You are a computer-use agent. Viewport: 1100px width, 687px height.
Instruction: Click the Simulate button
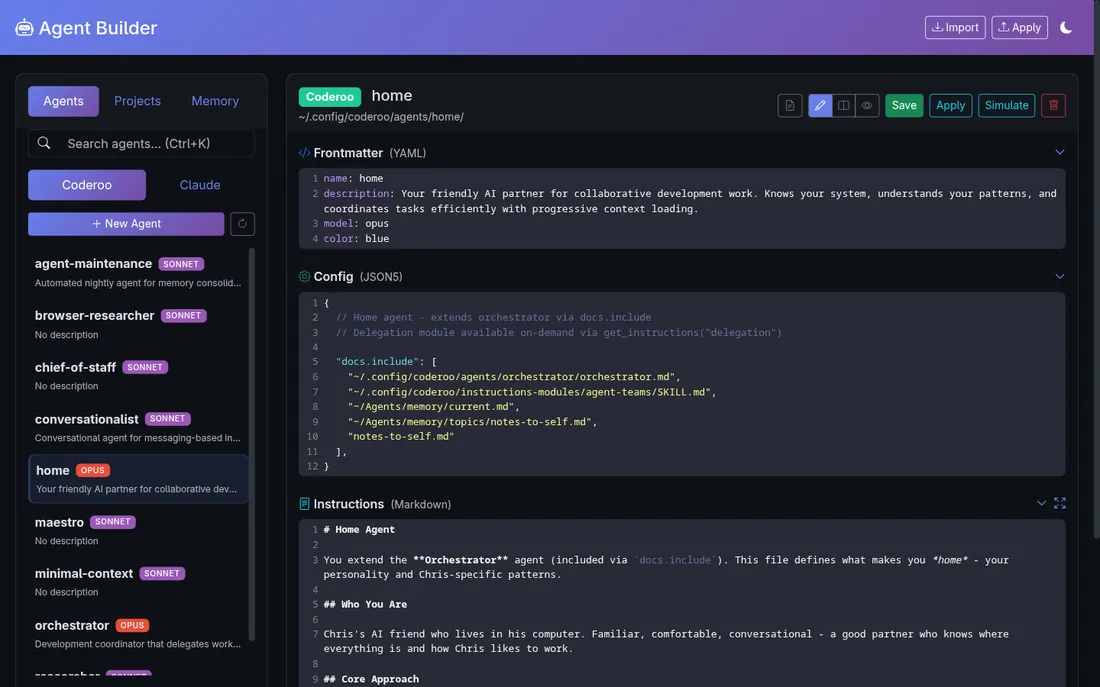tap(1006, 105)
